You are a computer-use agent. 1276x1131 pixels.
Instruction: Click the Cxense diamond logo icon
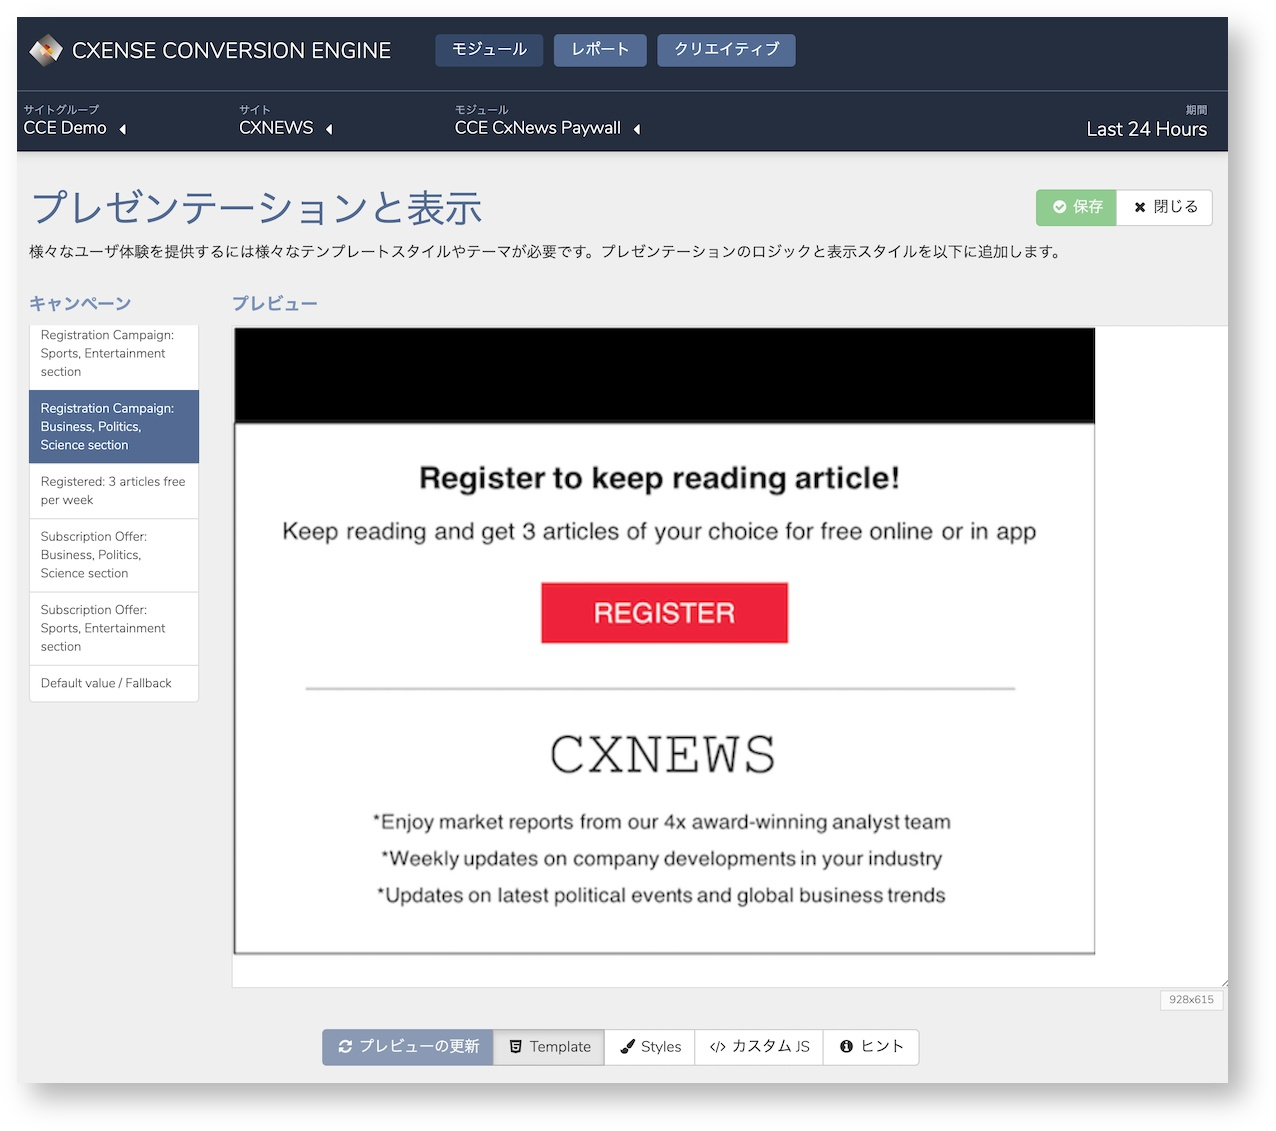[46, 50]
